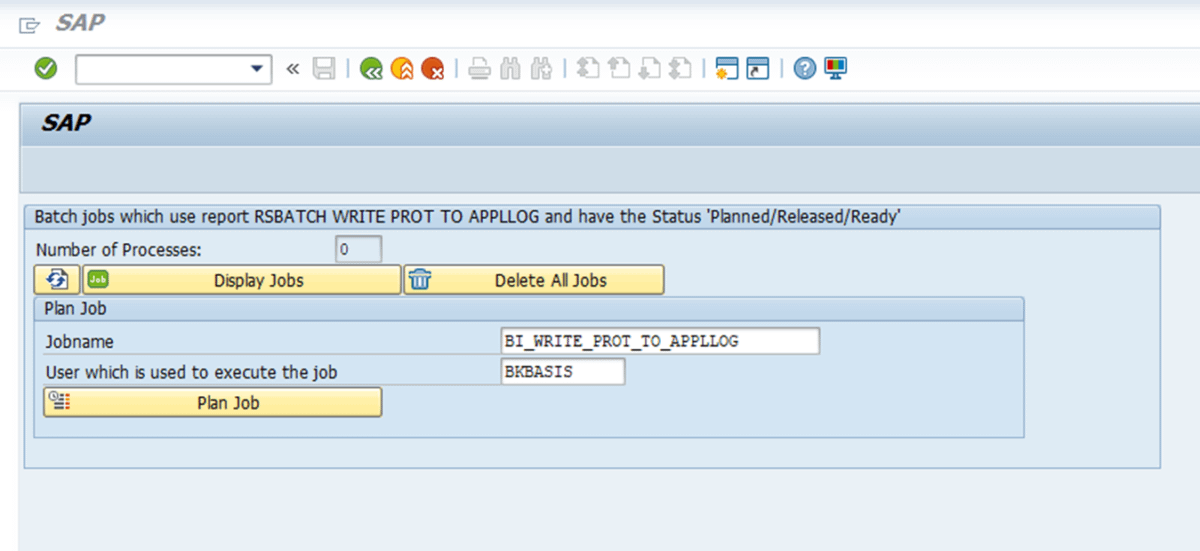Screen dimensions: 1200x551
Task: Click the red Cancel icon
Action: point(433,69)
